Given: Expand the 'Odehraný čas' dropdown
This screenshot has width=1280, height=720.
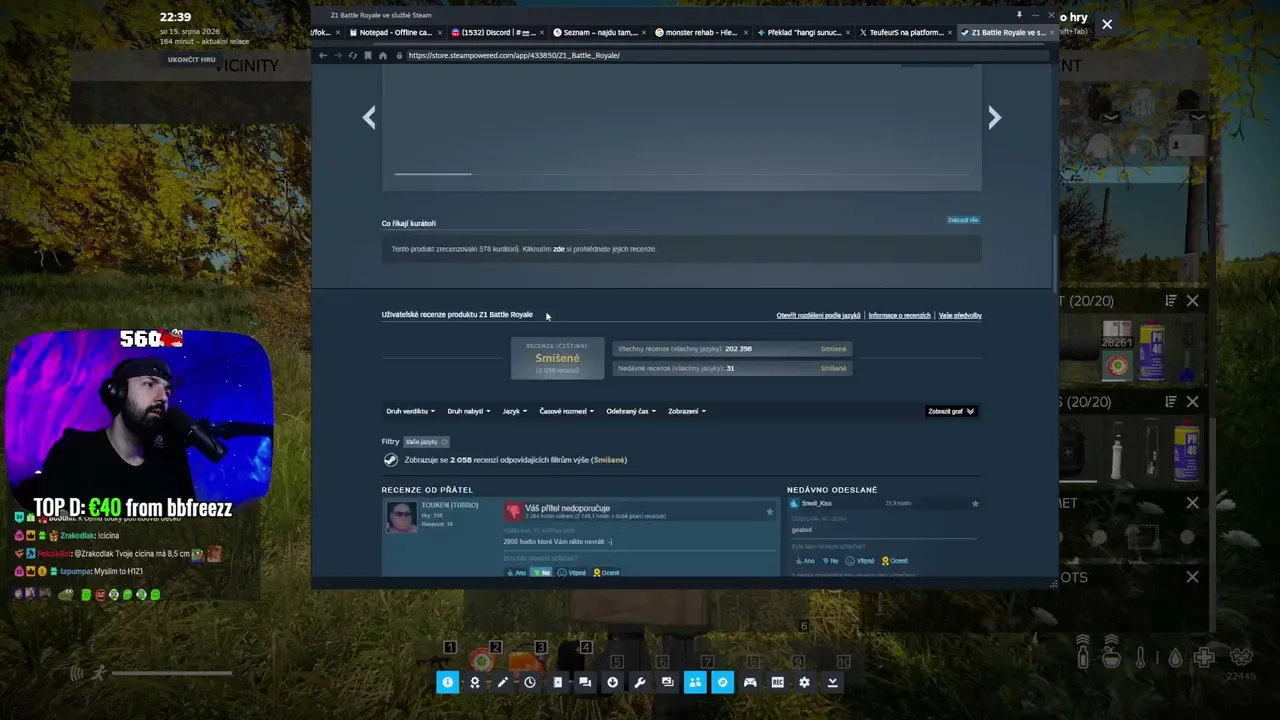Looking at the screenshot, I should (631, 411).
